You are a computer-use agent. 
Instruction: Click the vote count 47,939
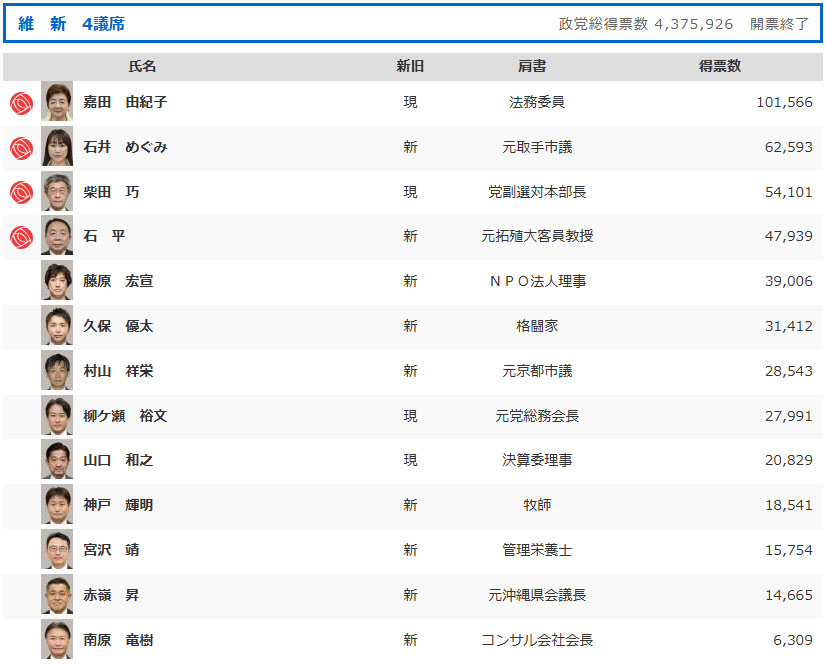pos(789,236)
